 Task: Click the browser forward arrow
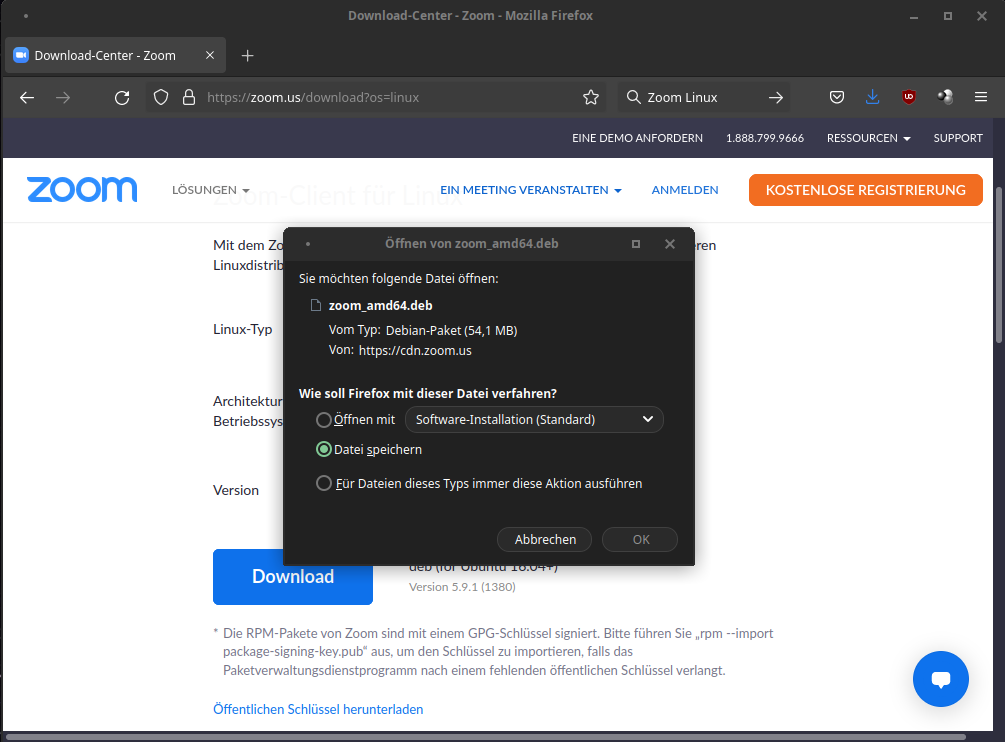point(63,97)
